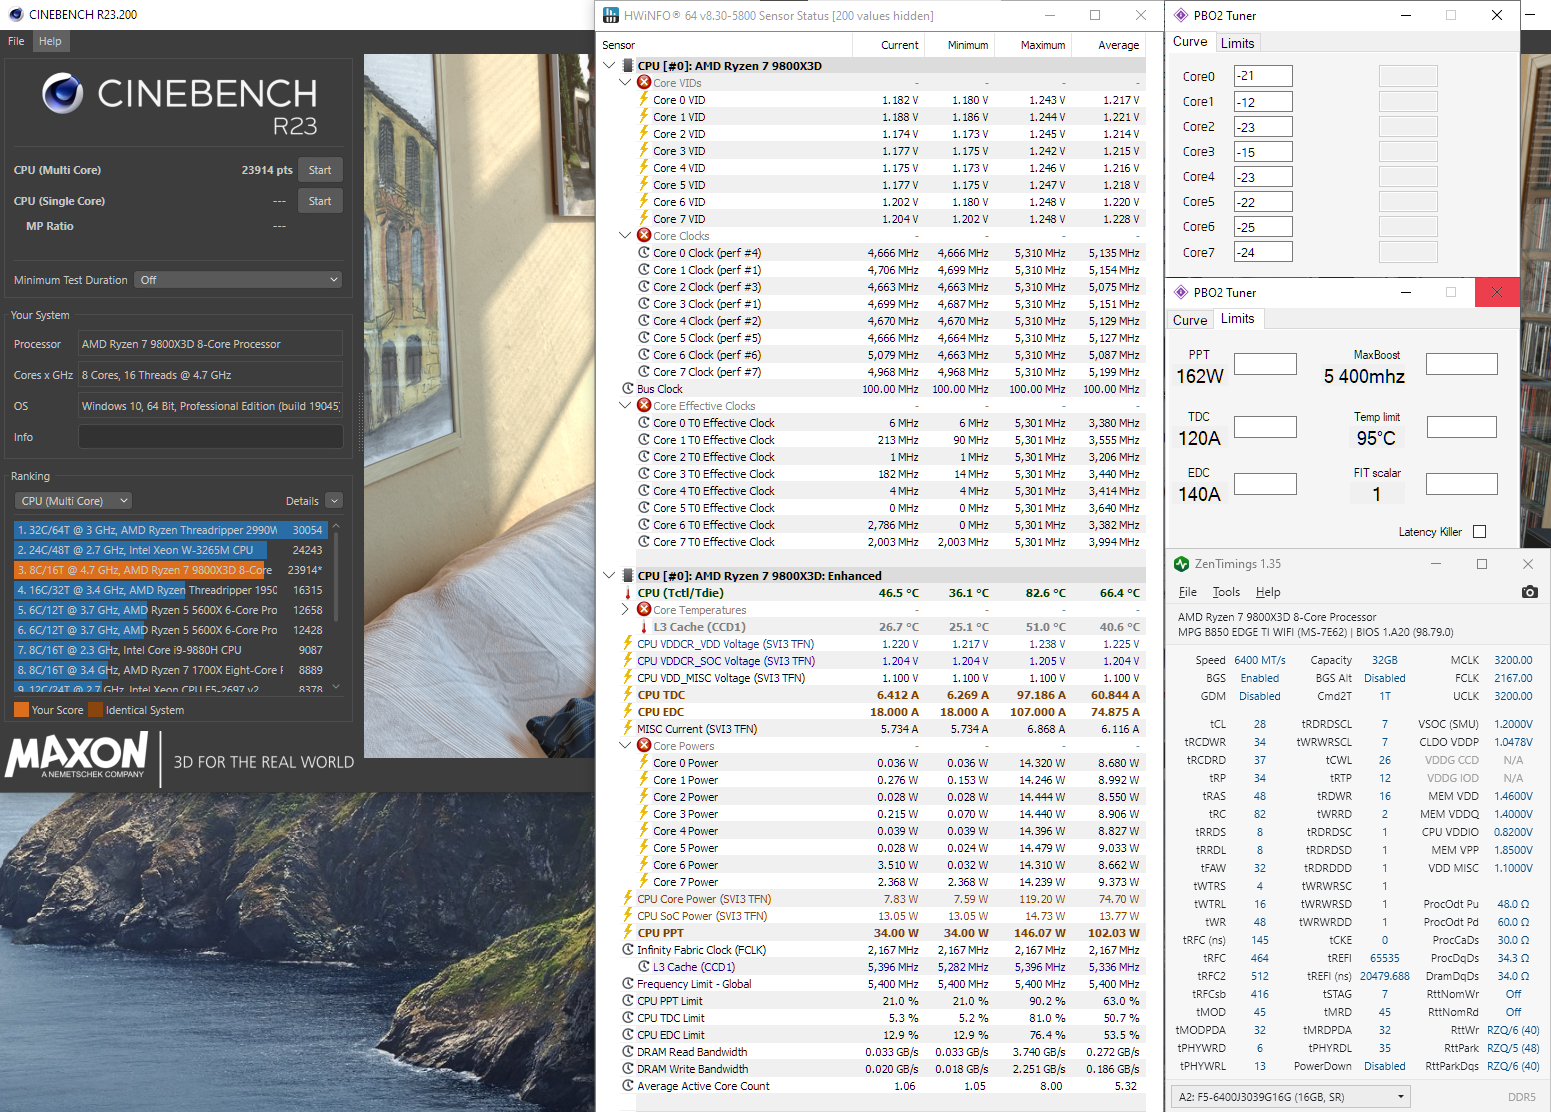Viewport: 1551px width, 1112px height.
Task: Click the red X icon beside Core Temperatures
Action: point(644,610)
